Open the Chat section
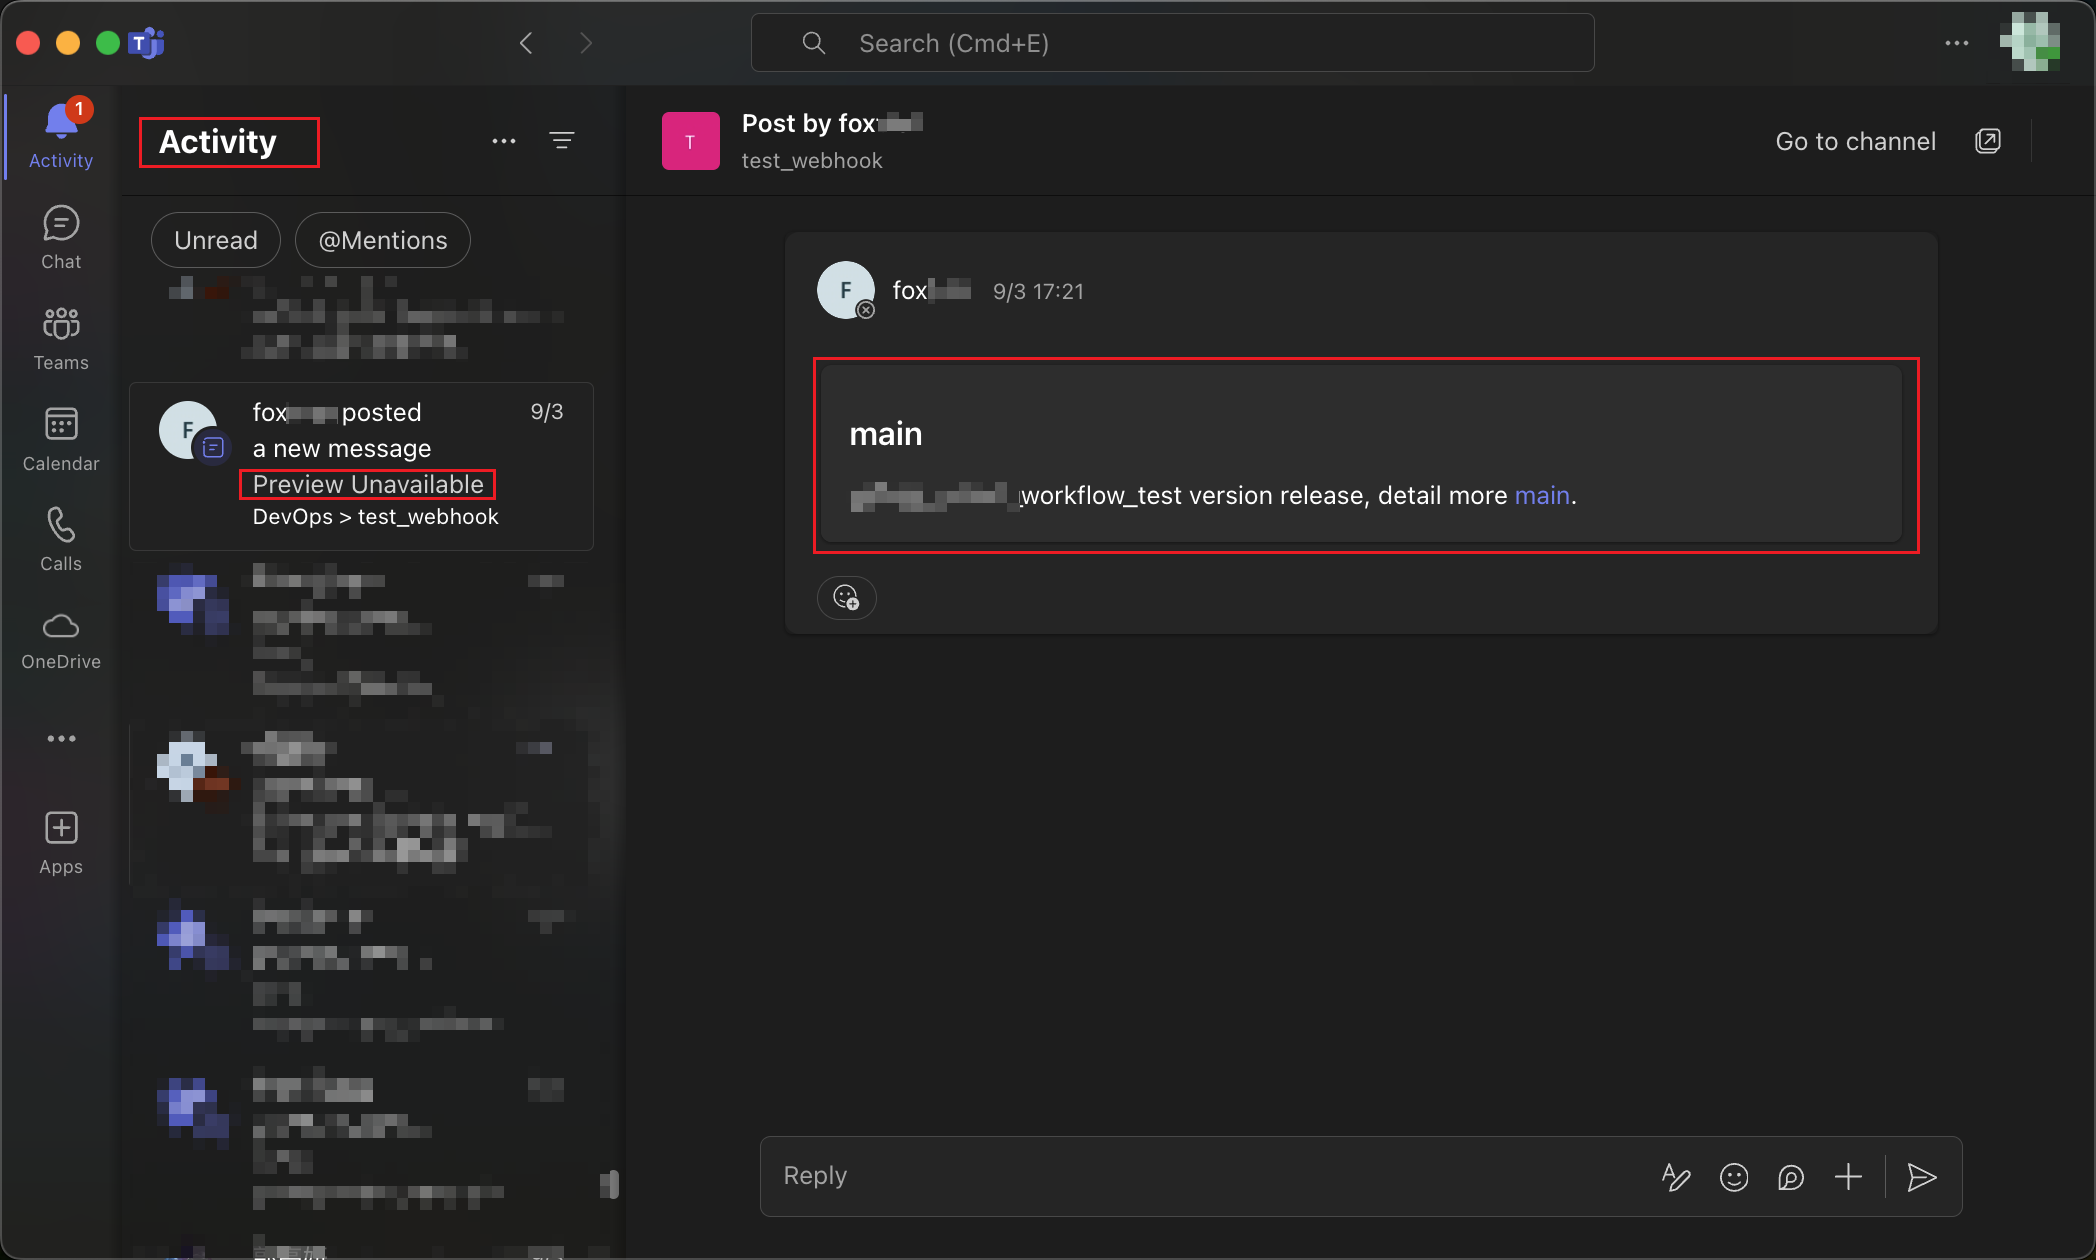This screenshot has width=2096, height=1260. (x=60, y=236)
